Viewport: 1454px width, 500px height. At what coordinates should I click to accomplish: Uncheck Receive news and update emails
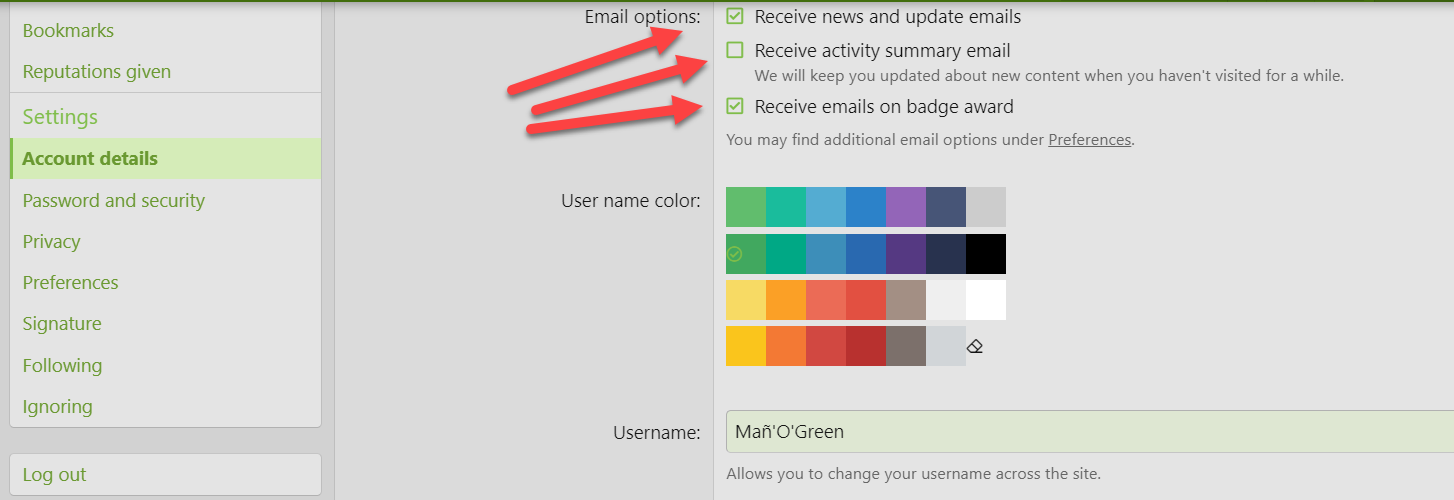pos(735,17)
